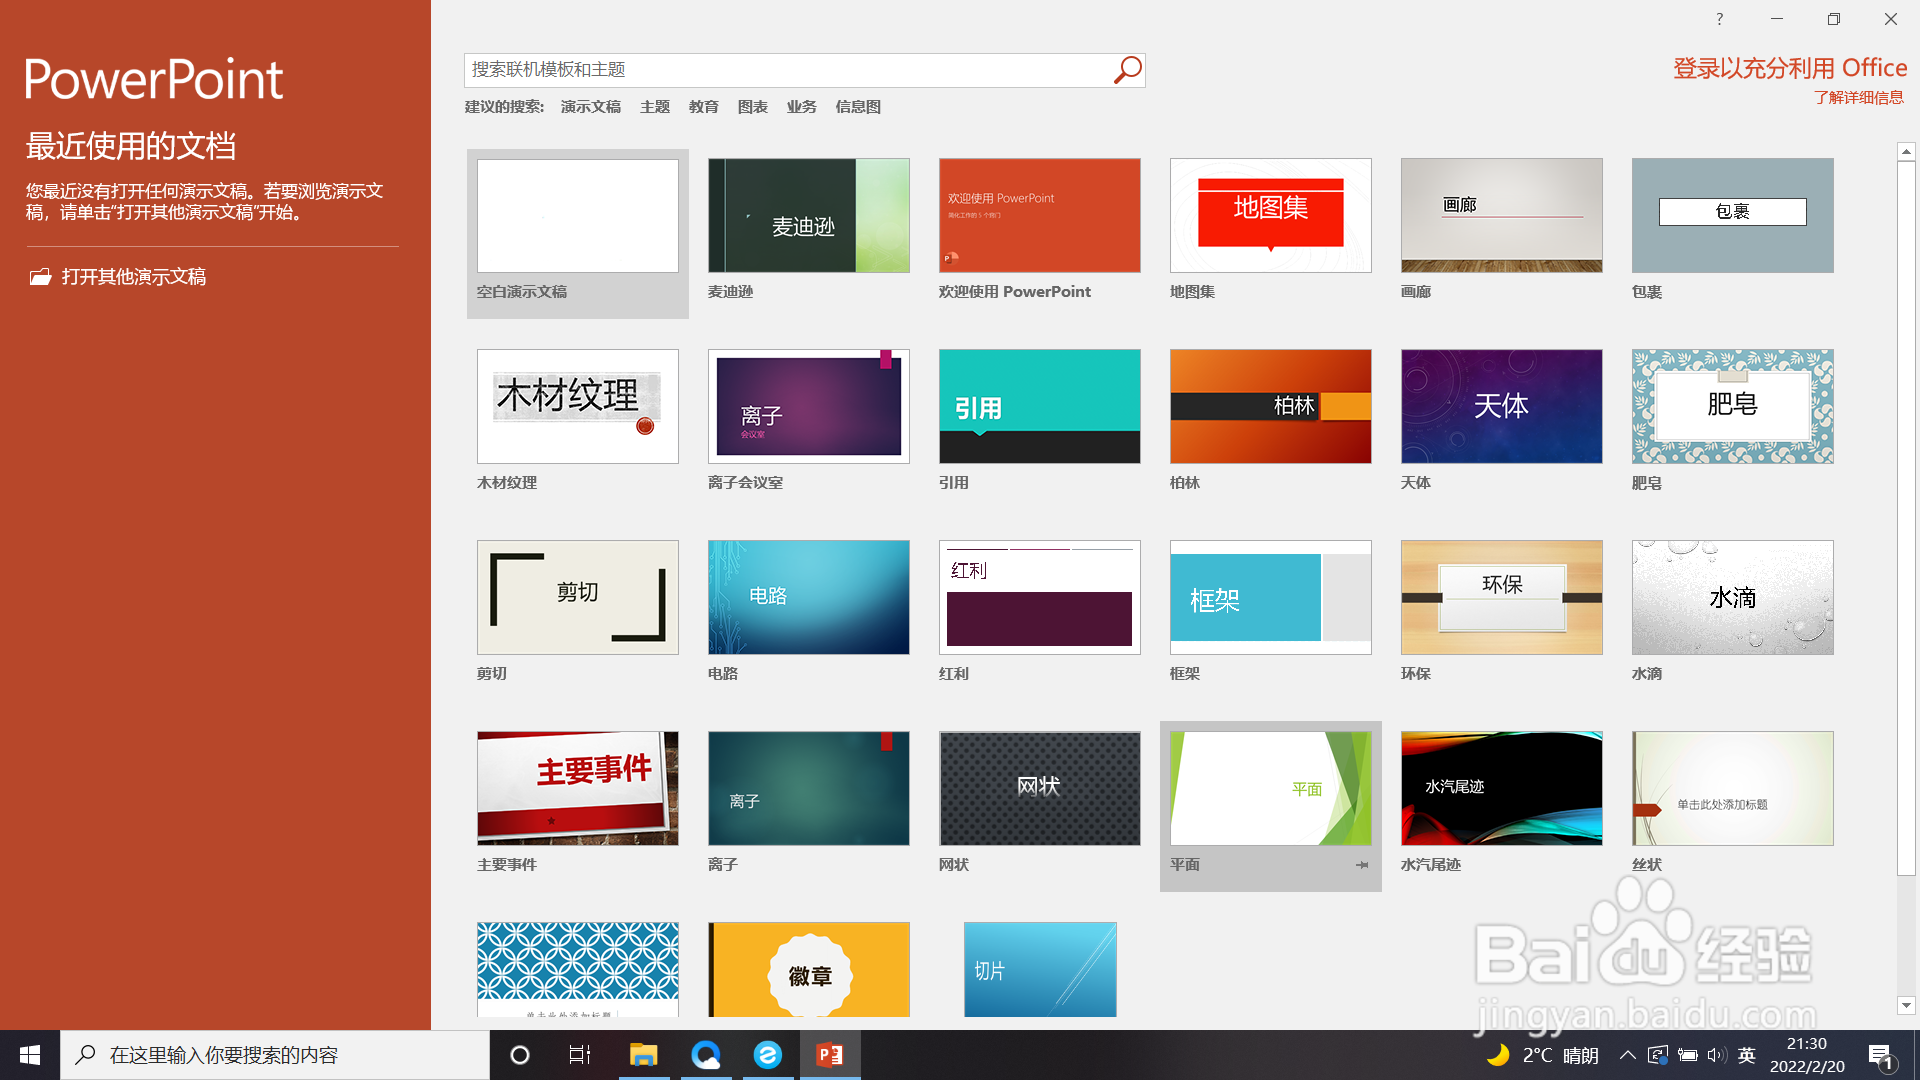Screen dimensions: 1920x1080
Task: Show hidden tray icons chevron
Action: 1628,1055
